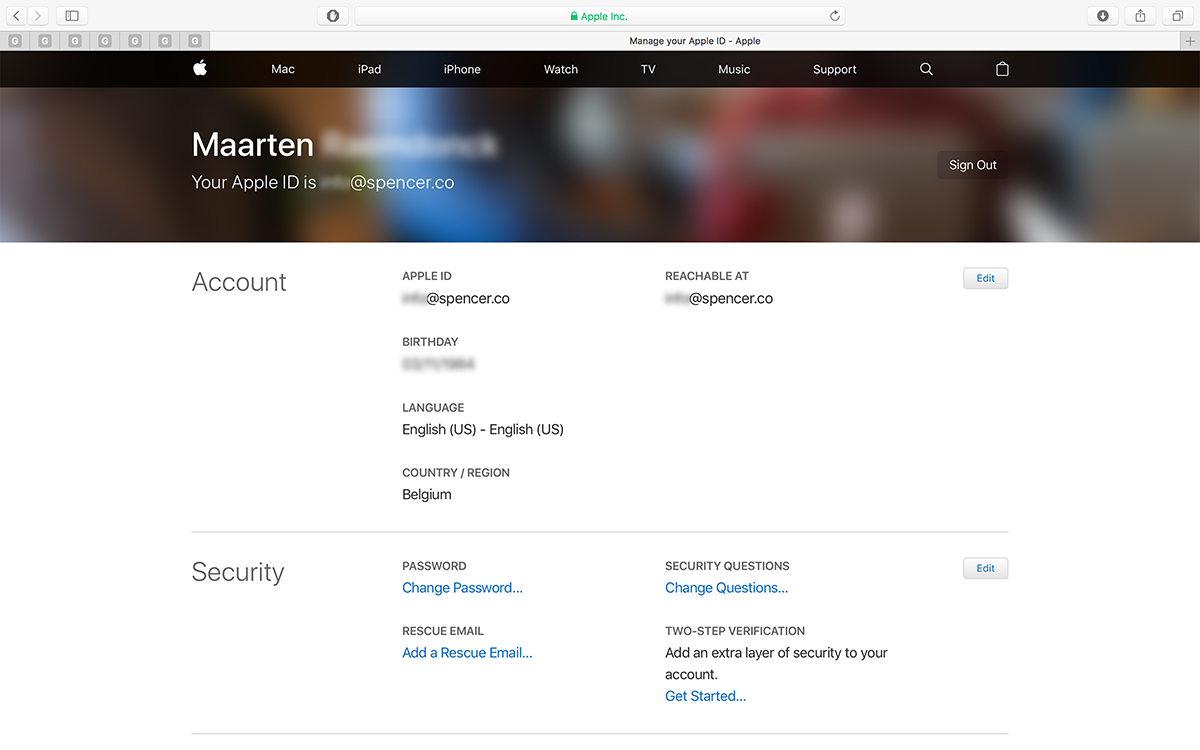Click the Apple logo in the navigation bar
Image resolution: width=1200 pixels, height=750 pixels.
click(199, 69)
